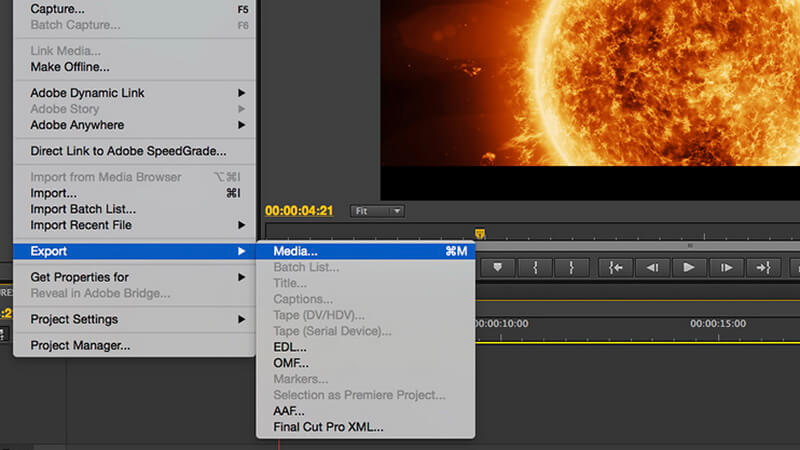Viewport: 800px width, 450px height.
Task: Click the Mark In bracket button
Action: coord(535,267)
